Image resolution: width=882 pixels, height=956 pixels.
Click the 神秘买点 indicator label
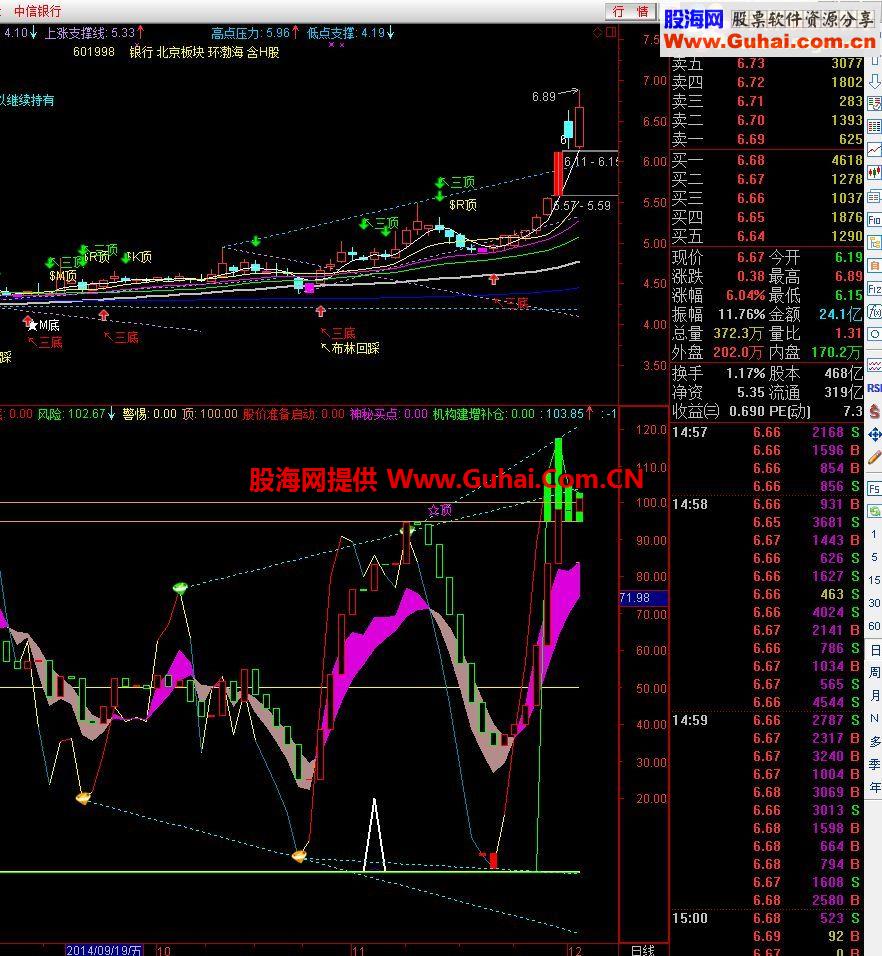(x=374, y=414)
